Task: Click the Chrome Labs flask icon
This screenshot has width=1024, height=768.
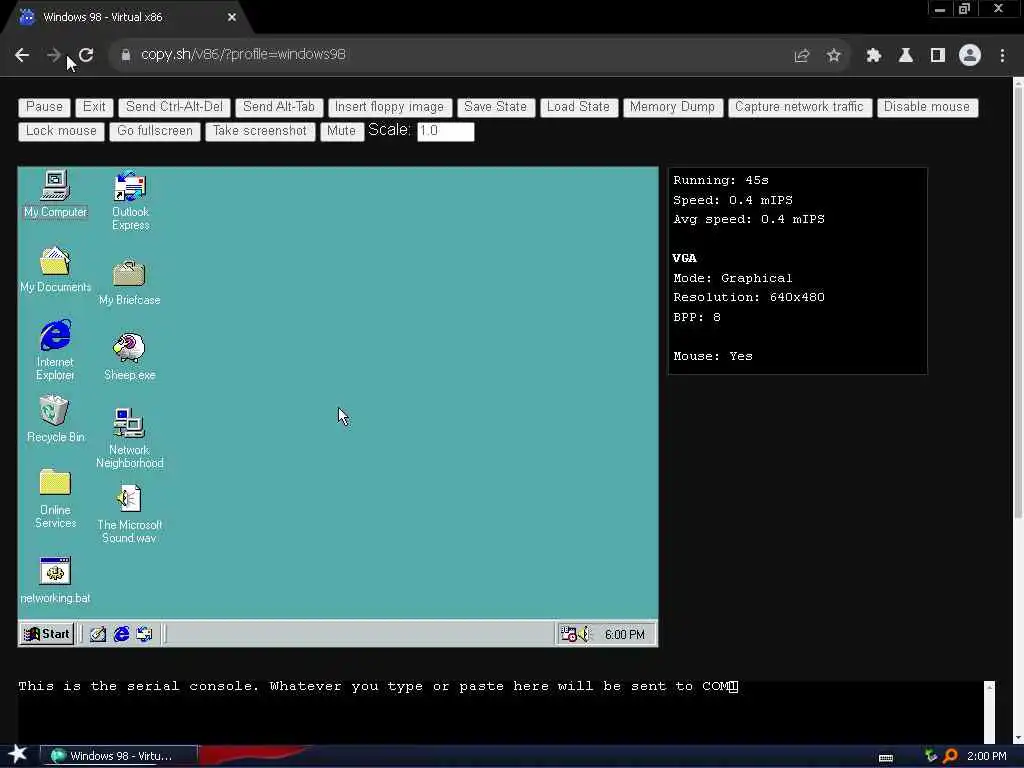Action: point(906,56)
